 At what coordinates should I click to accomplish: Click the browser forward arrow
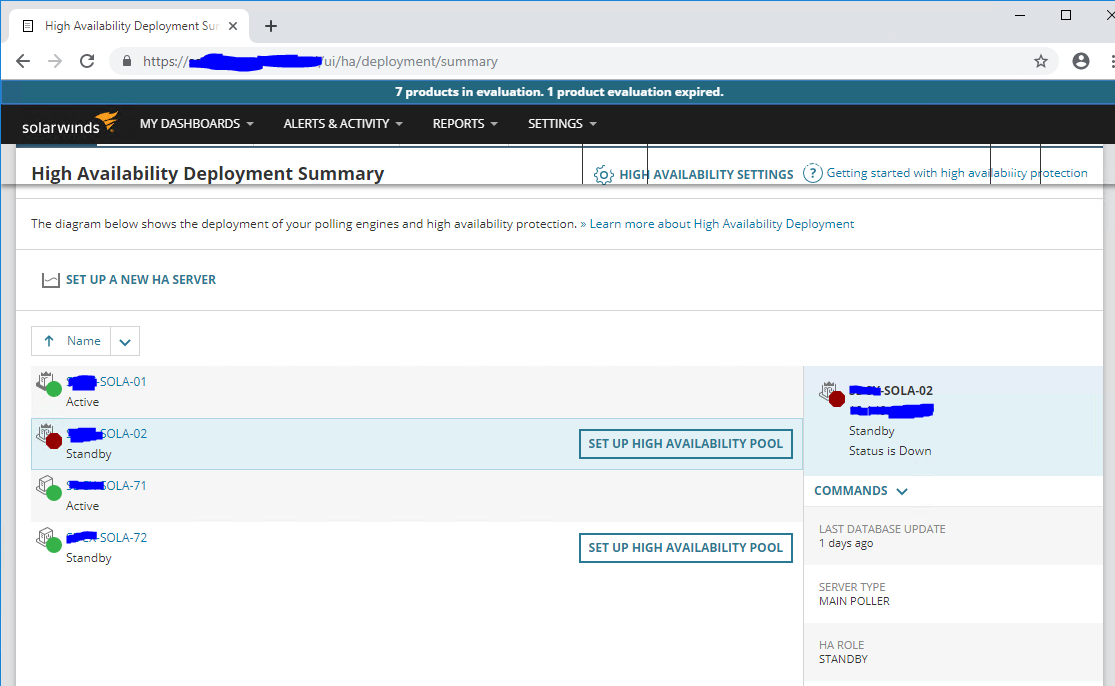tap(55, 61)
